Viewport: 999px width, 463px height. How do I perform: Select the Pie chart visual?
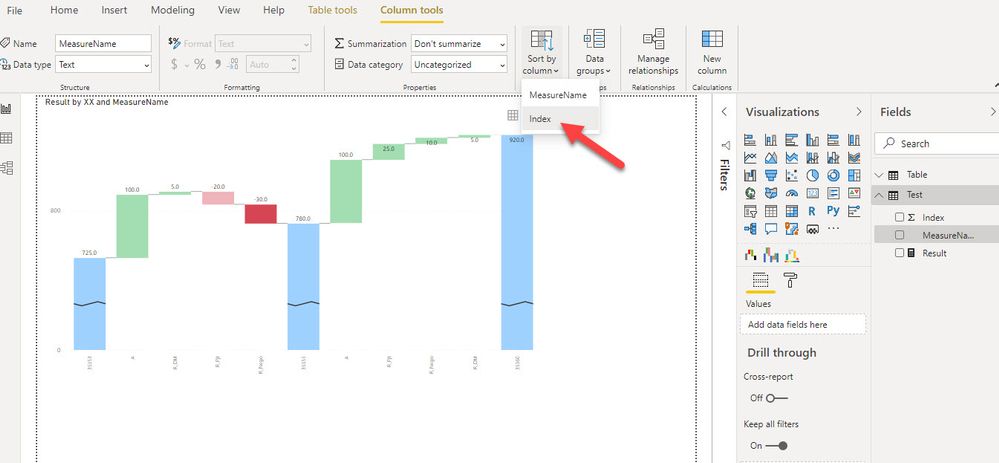tap(812, 175)
